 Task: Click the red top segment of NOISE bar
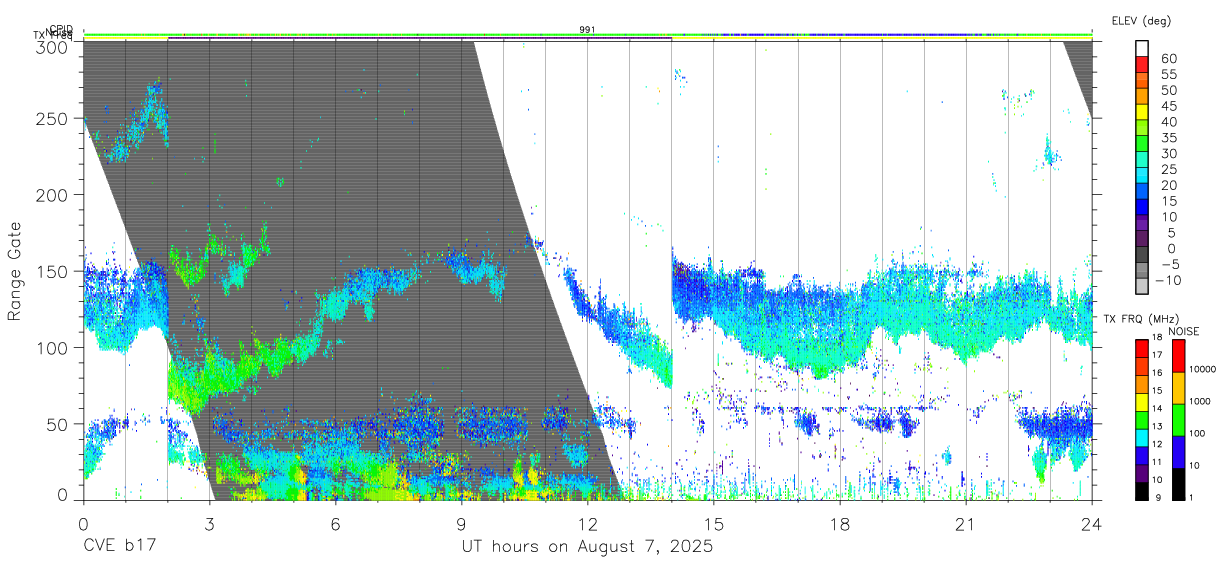[x=1178, y=356]
